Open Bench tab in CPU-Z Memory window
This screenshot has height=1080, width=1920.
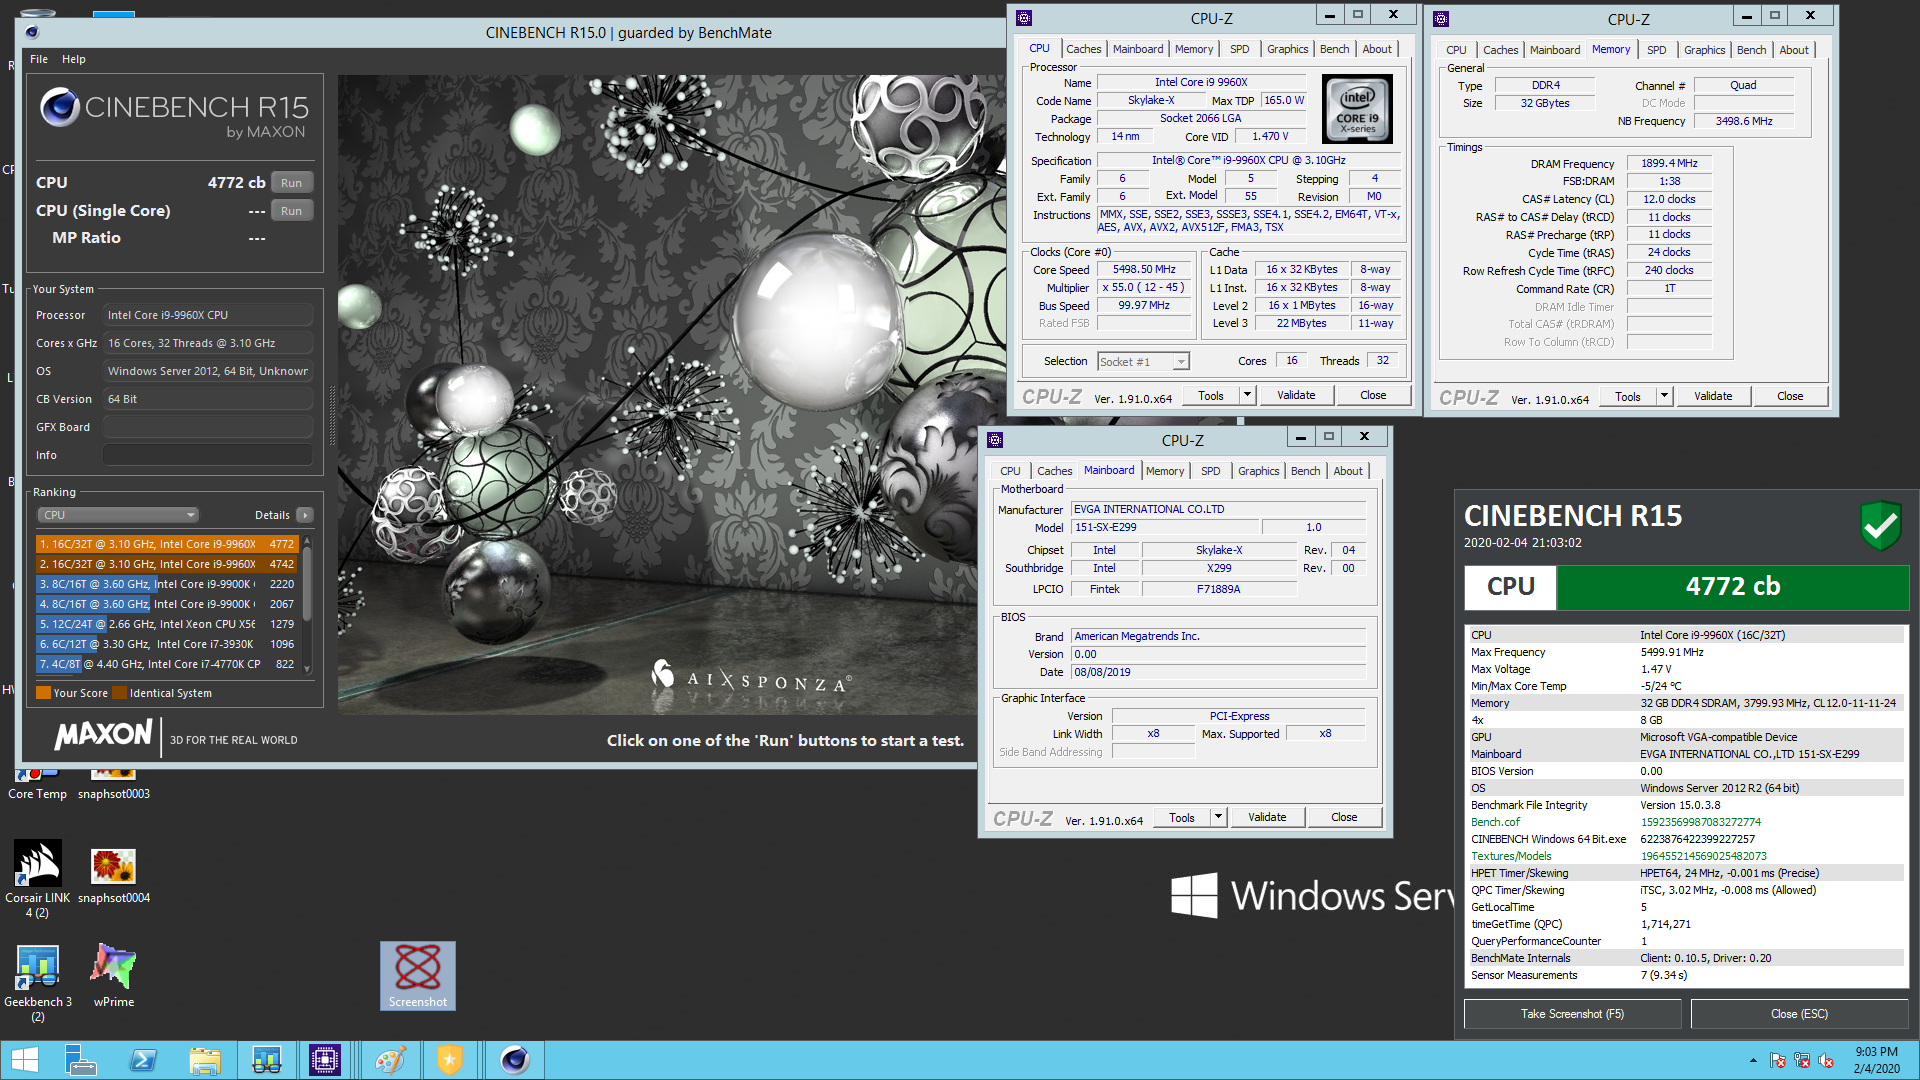[x=1751, y=50]
